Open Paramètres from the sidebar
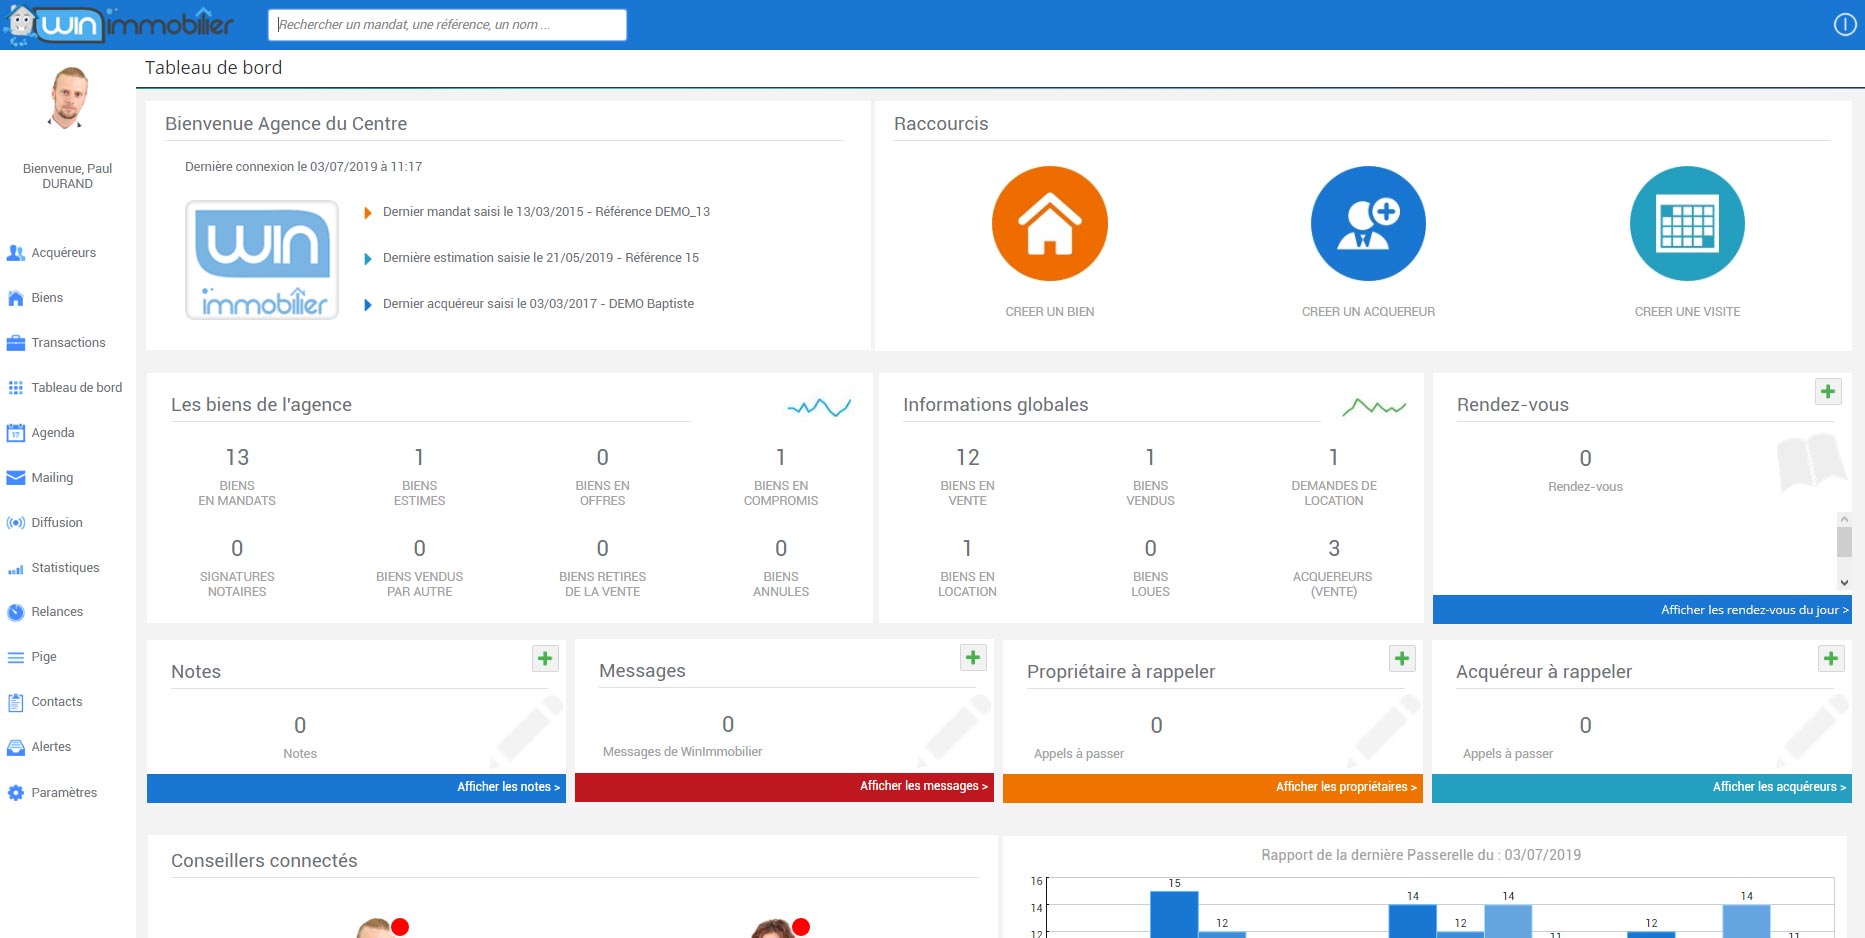The height and width of the screenshot is (938, 1865). coord(64,793)
